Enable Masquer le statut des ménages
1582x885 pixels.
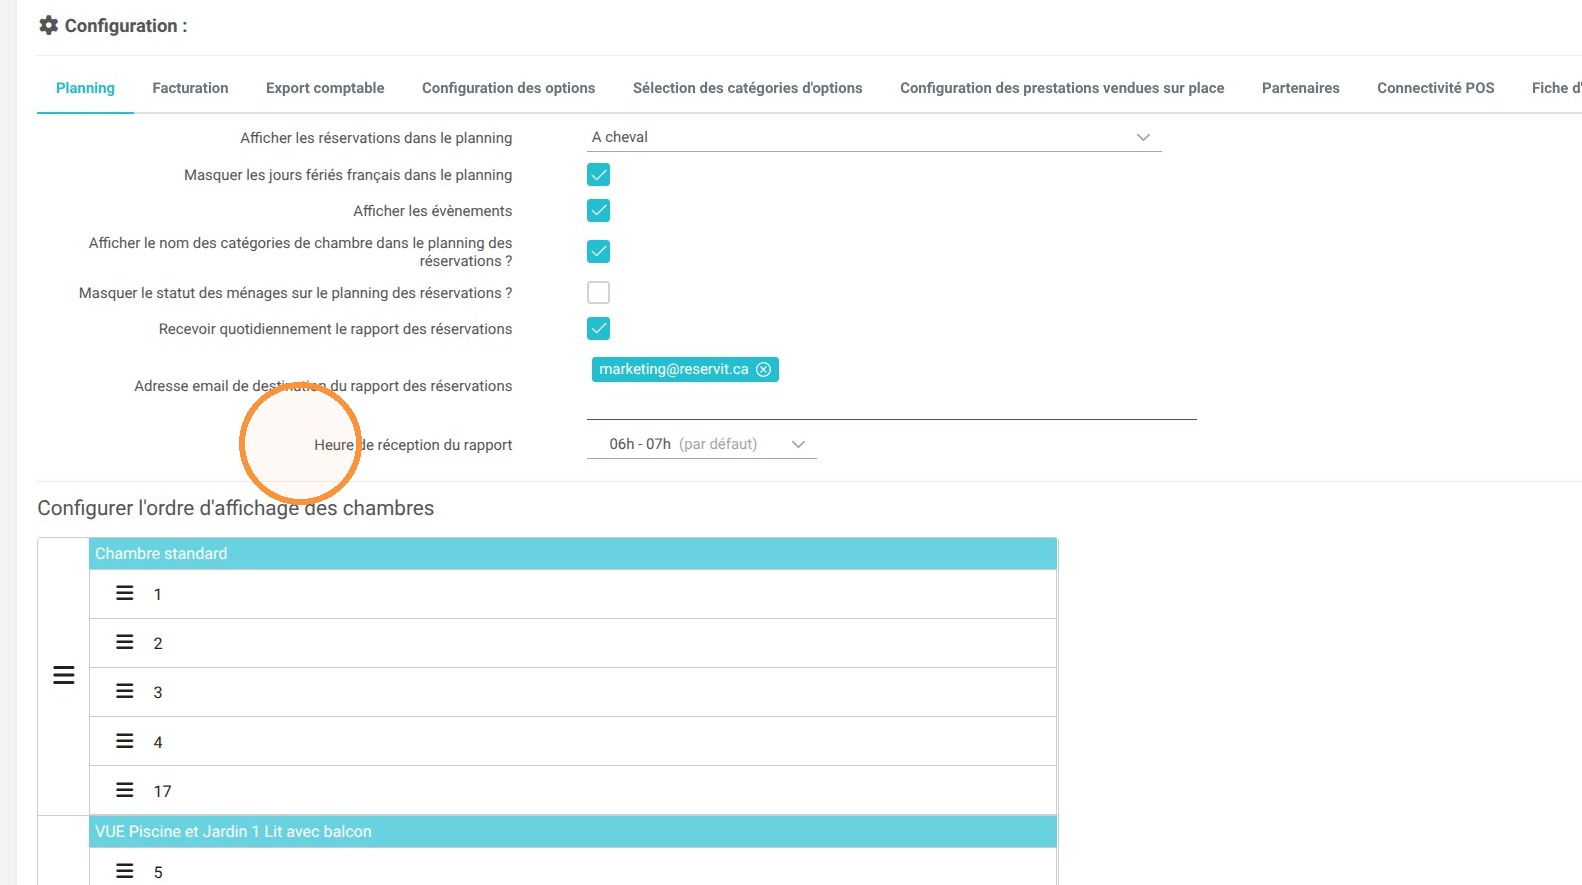click(x=598, y=293)
